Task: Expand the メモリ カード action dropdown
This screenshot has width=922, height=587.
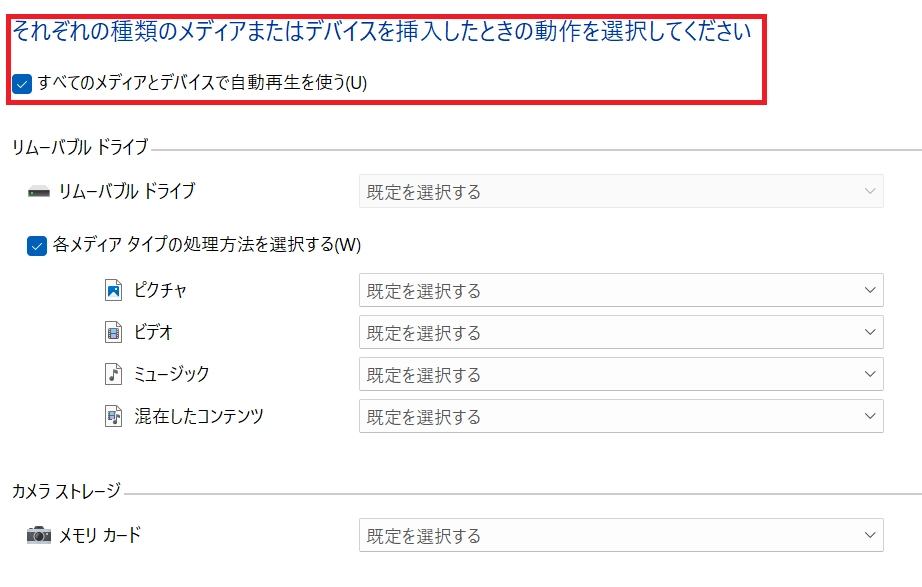Action: [620, 536]
